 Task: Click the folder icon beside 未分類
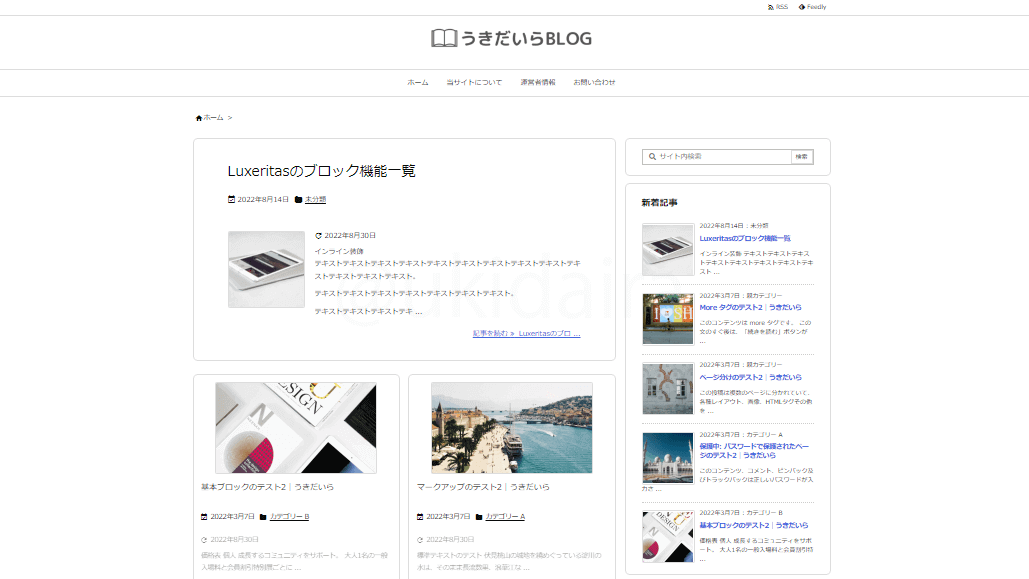click(x=299, y=200)
